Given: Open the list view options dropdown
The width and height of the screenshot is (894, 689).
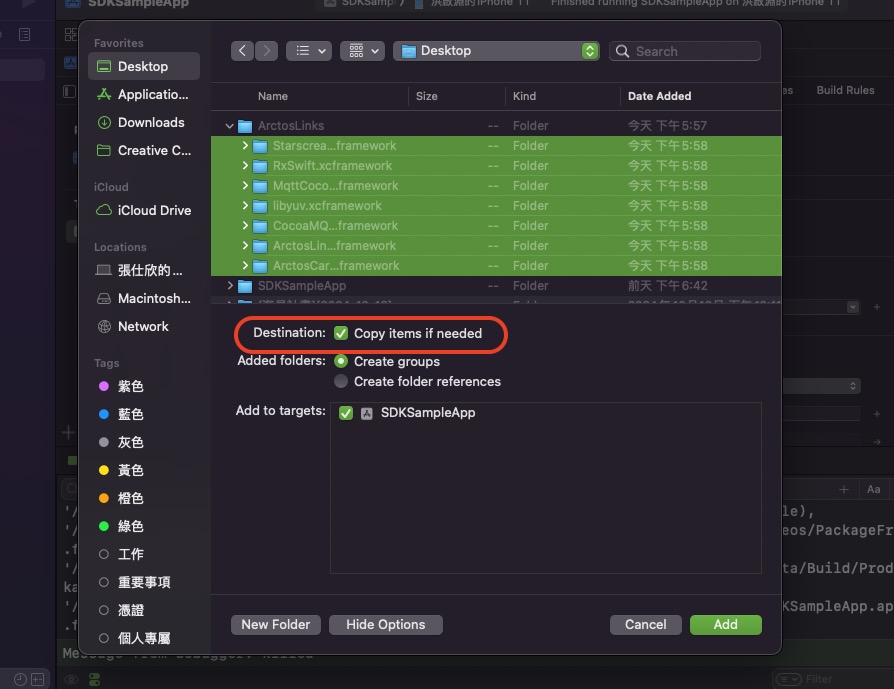Looking at the screenshot, I should pos(308,51).
